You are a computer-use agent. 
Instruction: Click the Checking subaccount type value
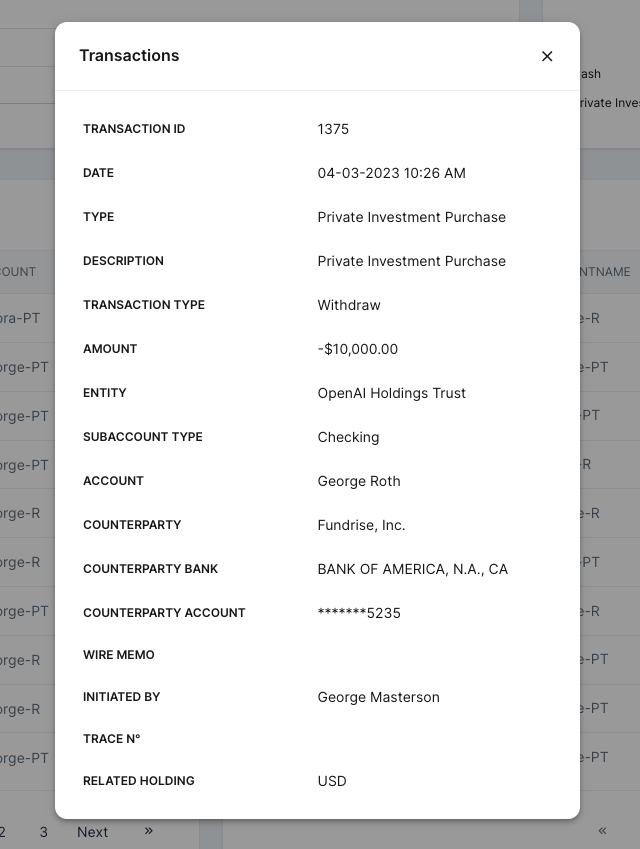click(348, 437)
